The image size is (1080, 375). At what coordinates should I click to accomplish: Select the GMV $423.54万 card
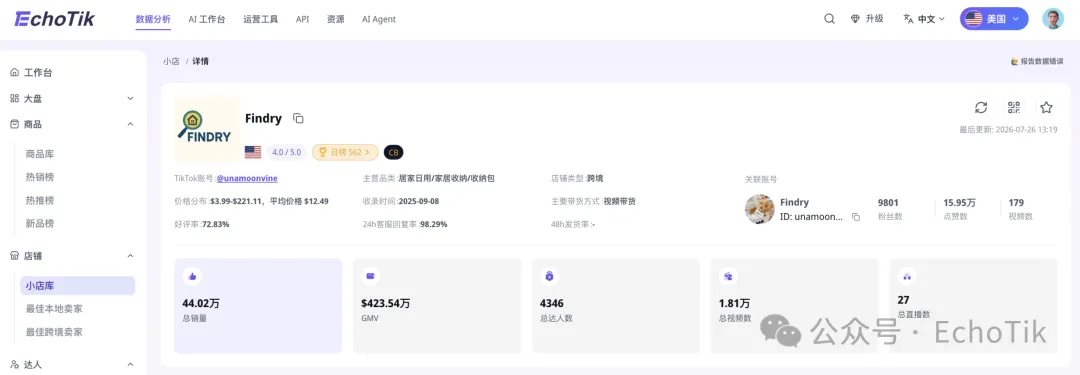(x=437, y=305)
